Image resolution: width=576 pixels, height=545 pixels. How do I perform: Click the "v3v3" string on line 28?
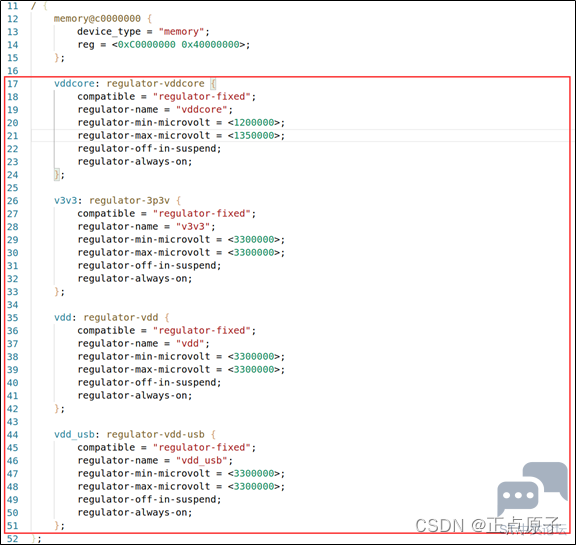point(193,227)
